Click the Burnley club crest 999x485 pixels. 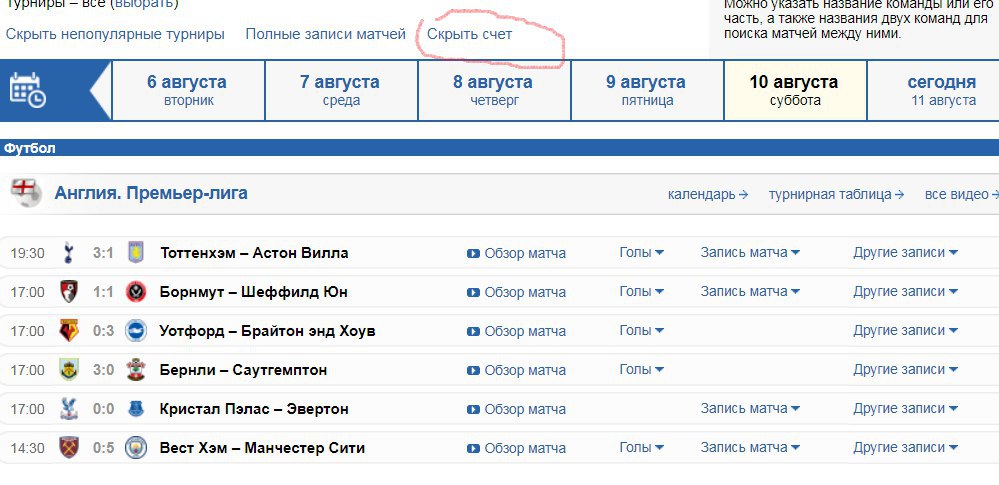(69, 370)
